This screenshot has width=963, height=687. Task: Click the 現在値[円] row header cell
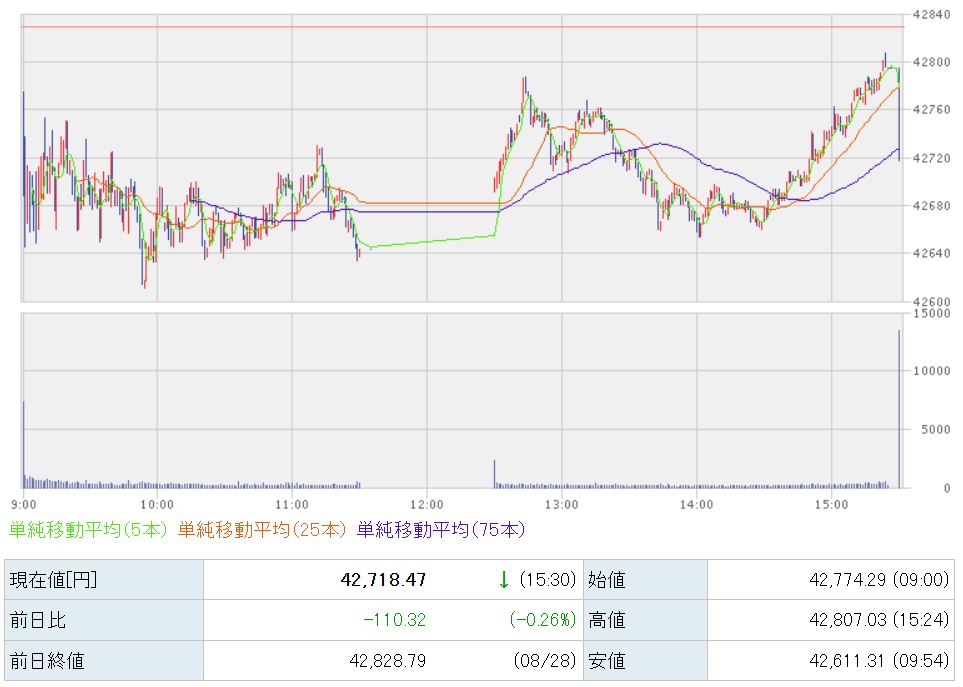pos(104,580)
